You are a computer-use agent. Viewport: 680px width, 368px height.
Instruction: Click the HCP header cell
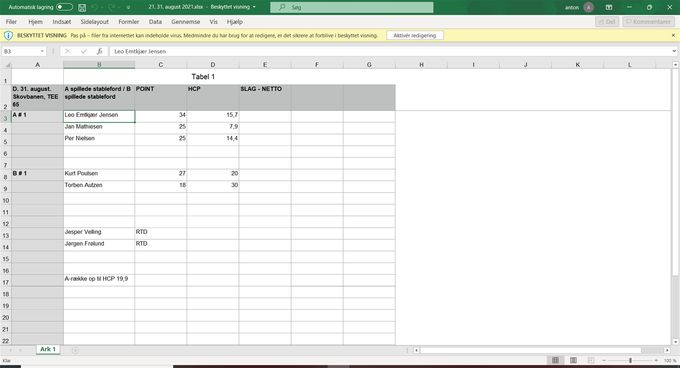click(212, 98)
